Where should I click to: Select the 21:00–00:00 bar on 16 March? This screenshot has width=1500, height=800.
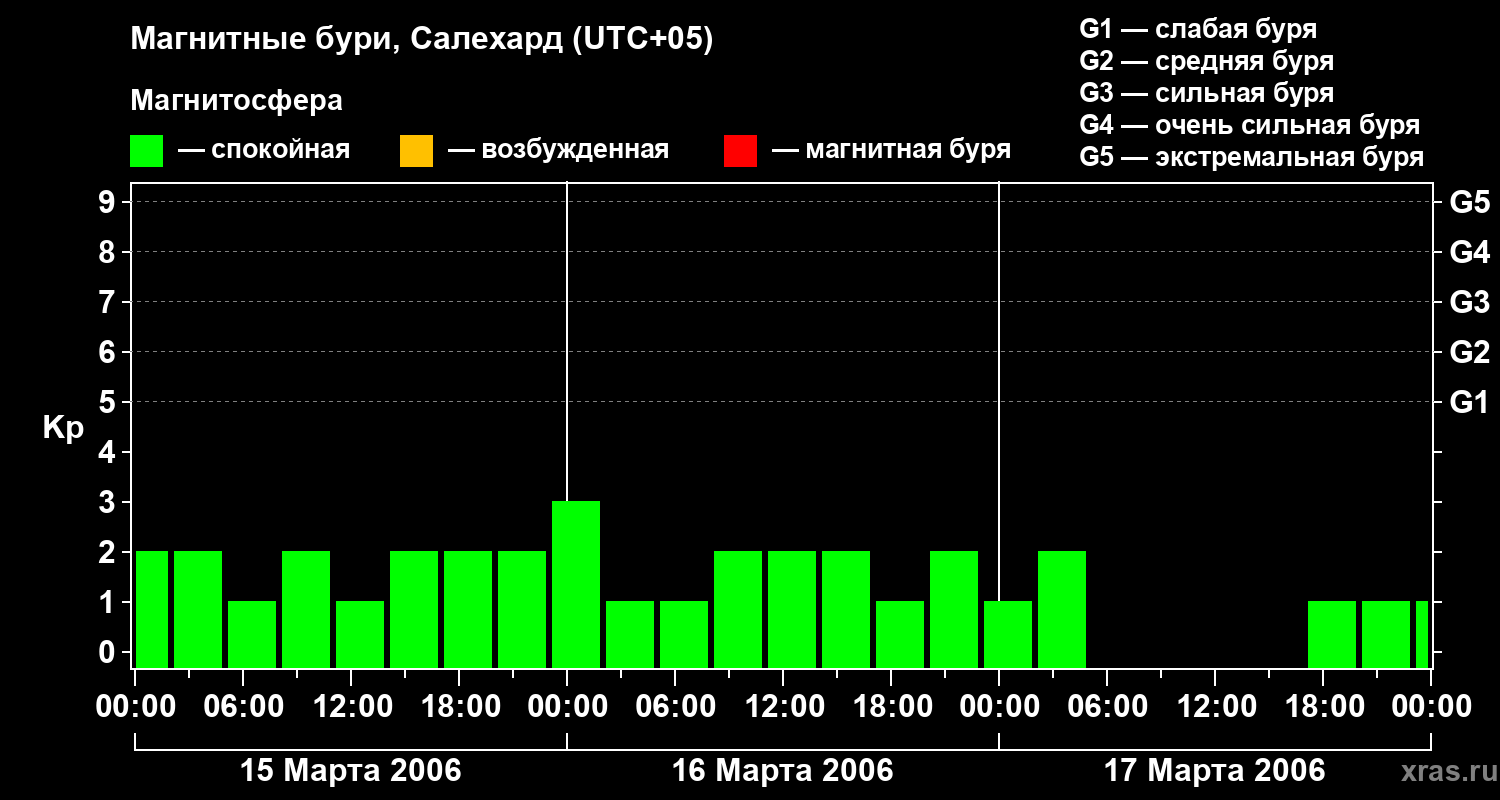tap(954, 609)
